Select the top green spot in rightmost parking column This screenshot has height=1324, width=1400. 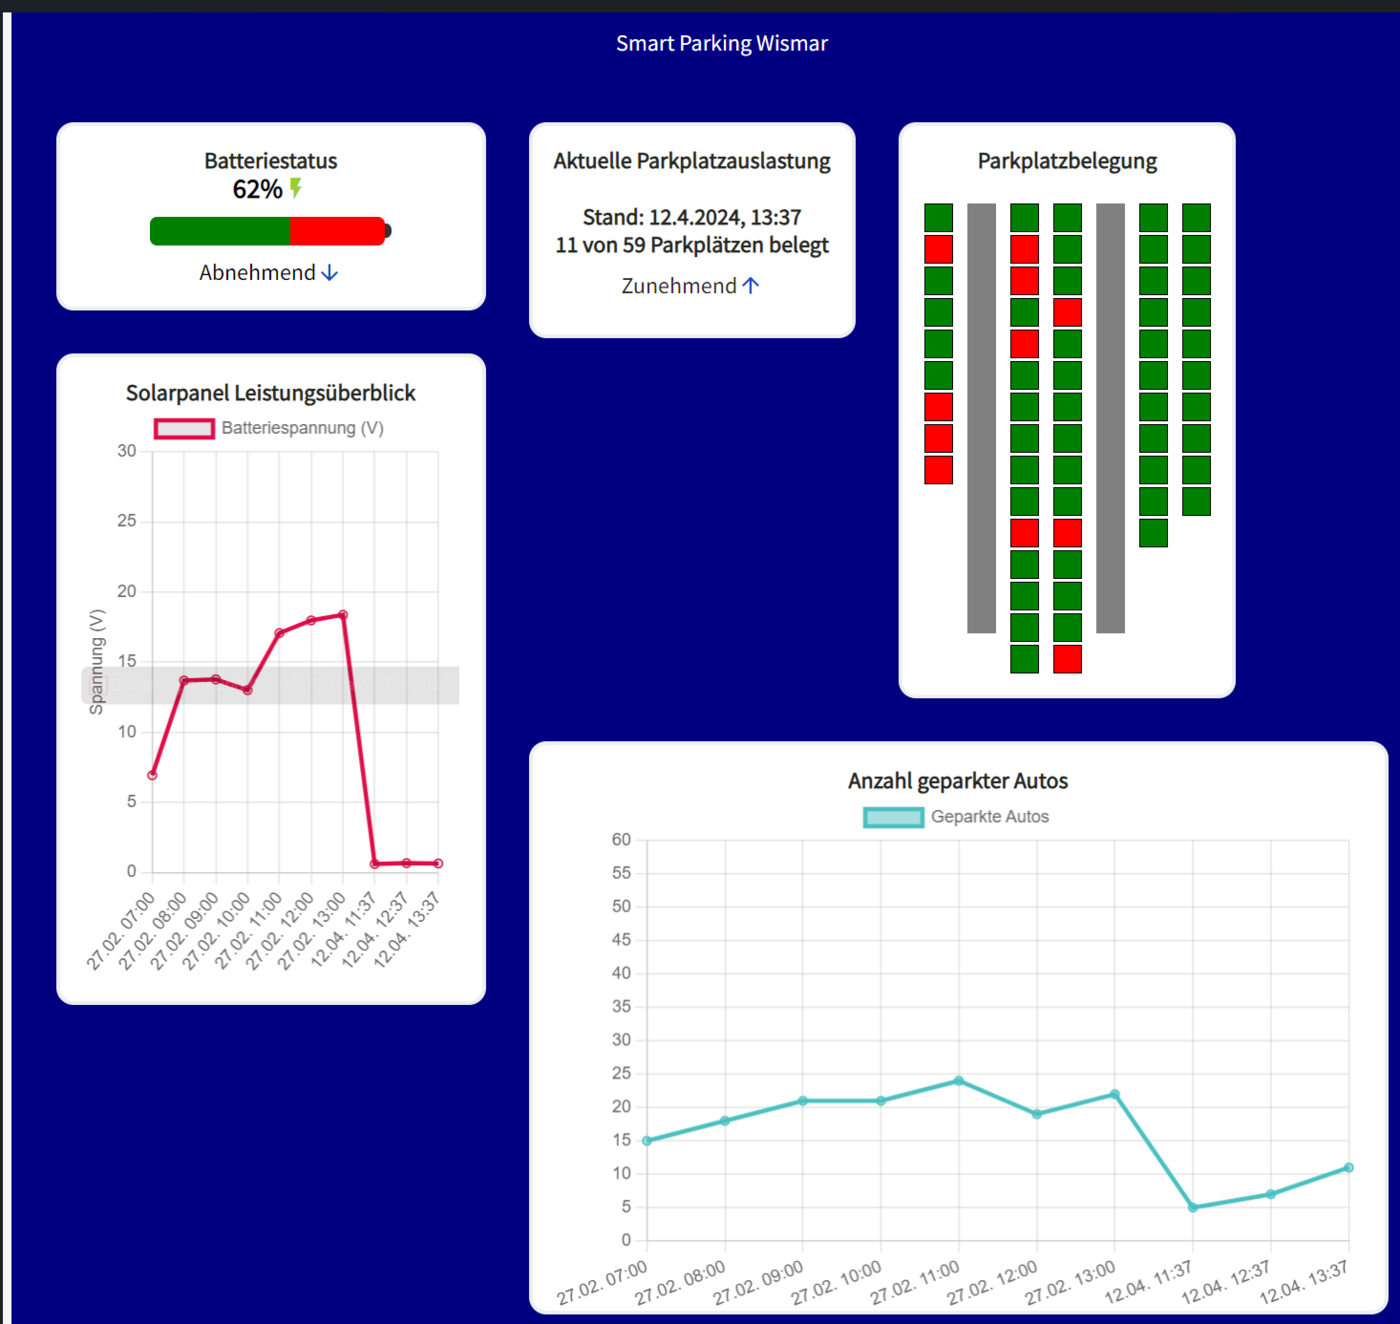click(x=1196, y=218)
